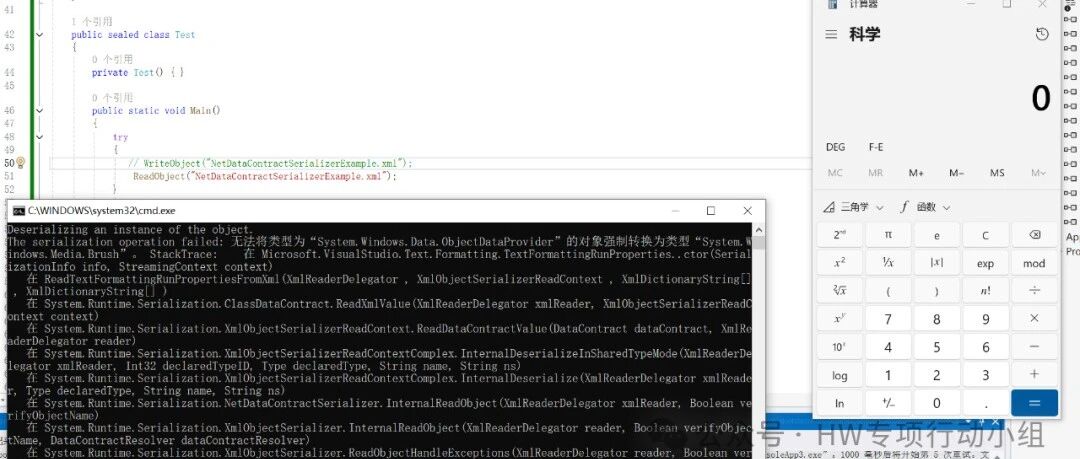
Task: Click the 2nd function key
Action: [840, 235]
